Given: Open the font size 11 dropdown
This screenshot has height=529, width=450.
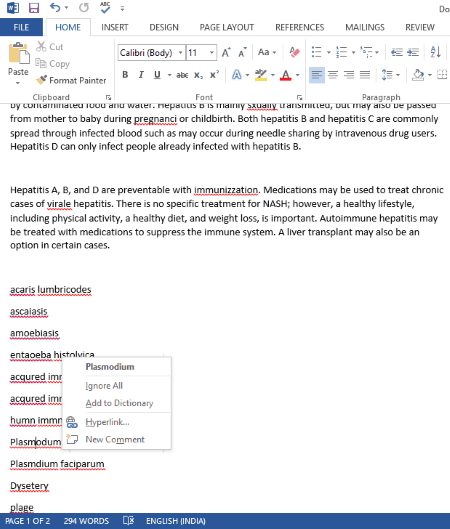Looking at the screenshot, I should tap(212, 53).
